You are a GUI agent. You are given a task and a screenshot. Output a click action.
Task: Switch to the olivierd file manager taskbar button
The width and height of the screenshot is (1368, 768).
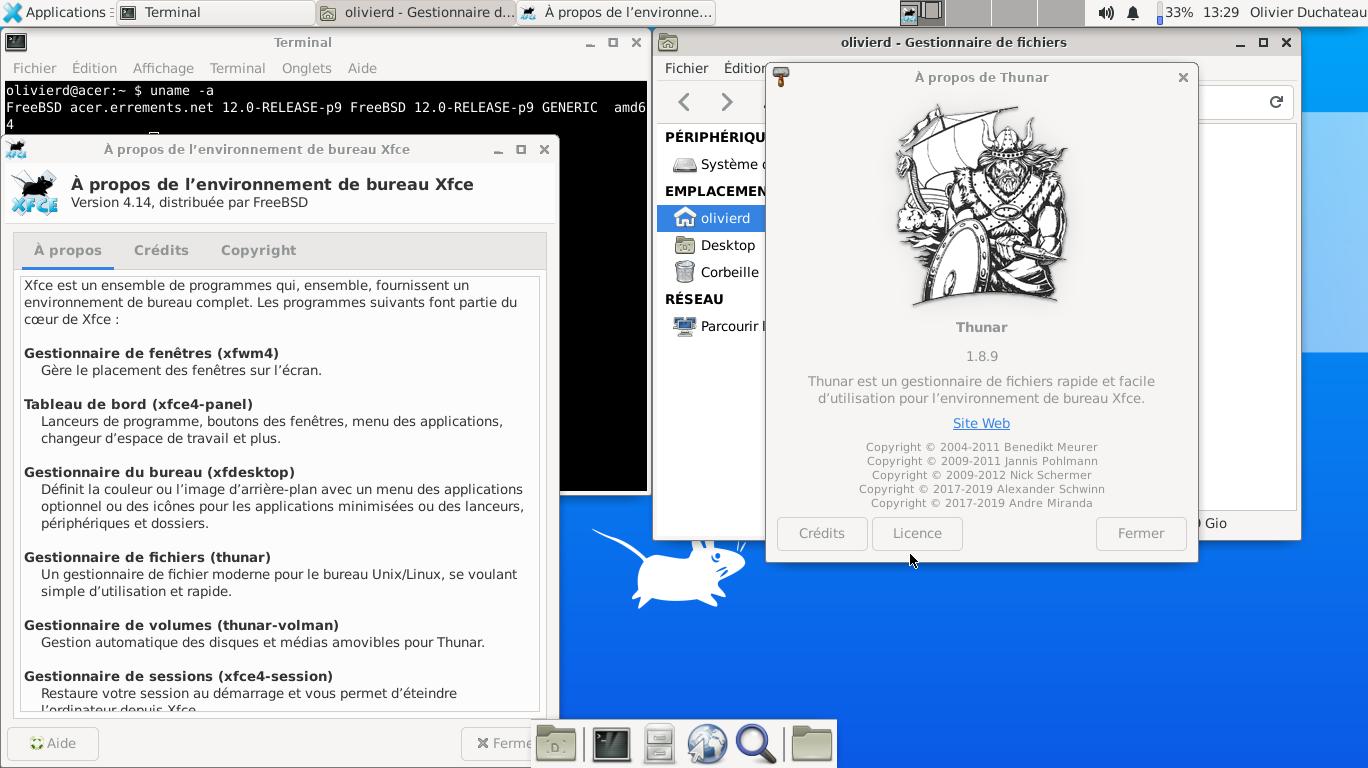pyautogui.click(x=416, y=12)
